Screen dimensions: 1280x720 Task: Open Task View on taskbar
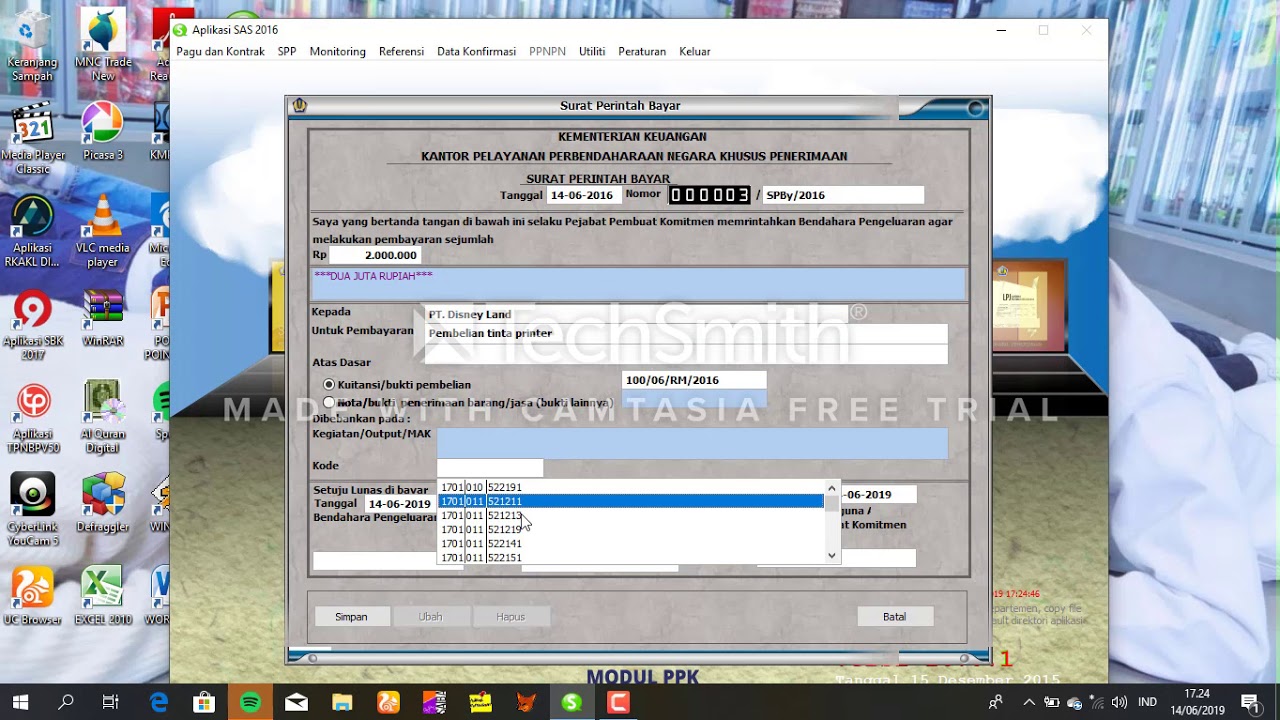click(x=111, y=702)
